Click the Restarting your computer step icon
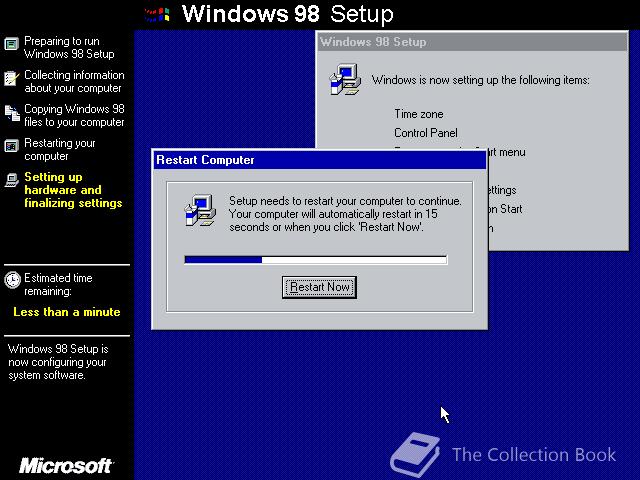 11,146
